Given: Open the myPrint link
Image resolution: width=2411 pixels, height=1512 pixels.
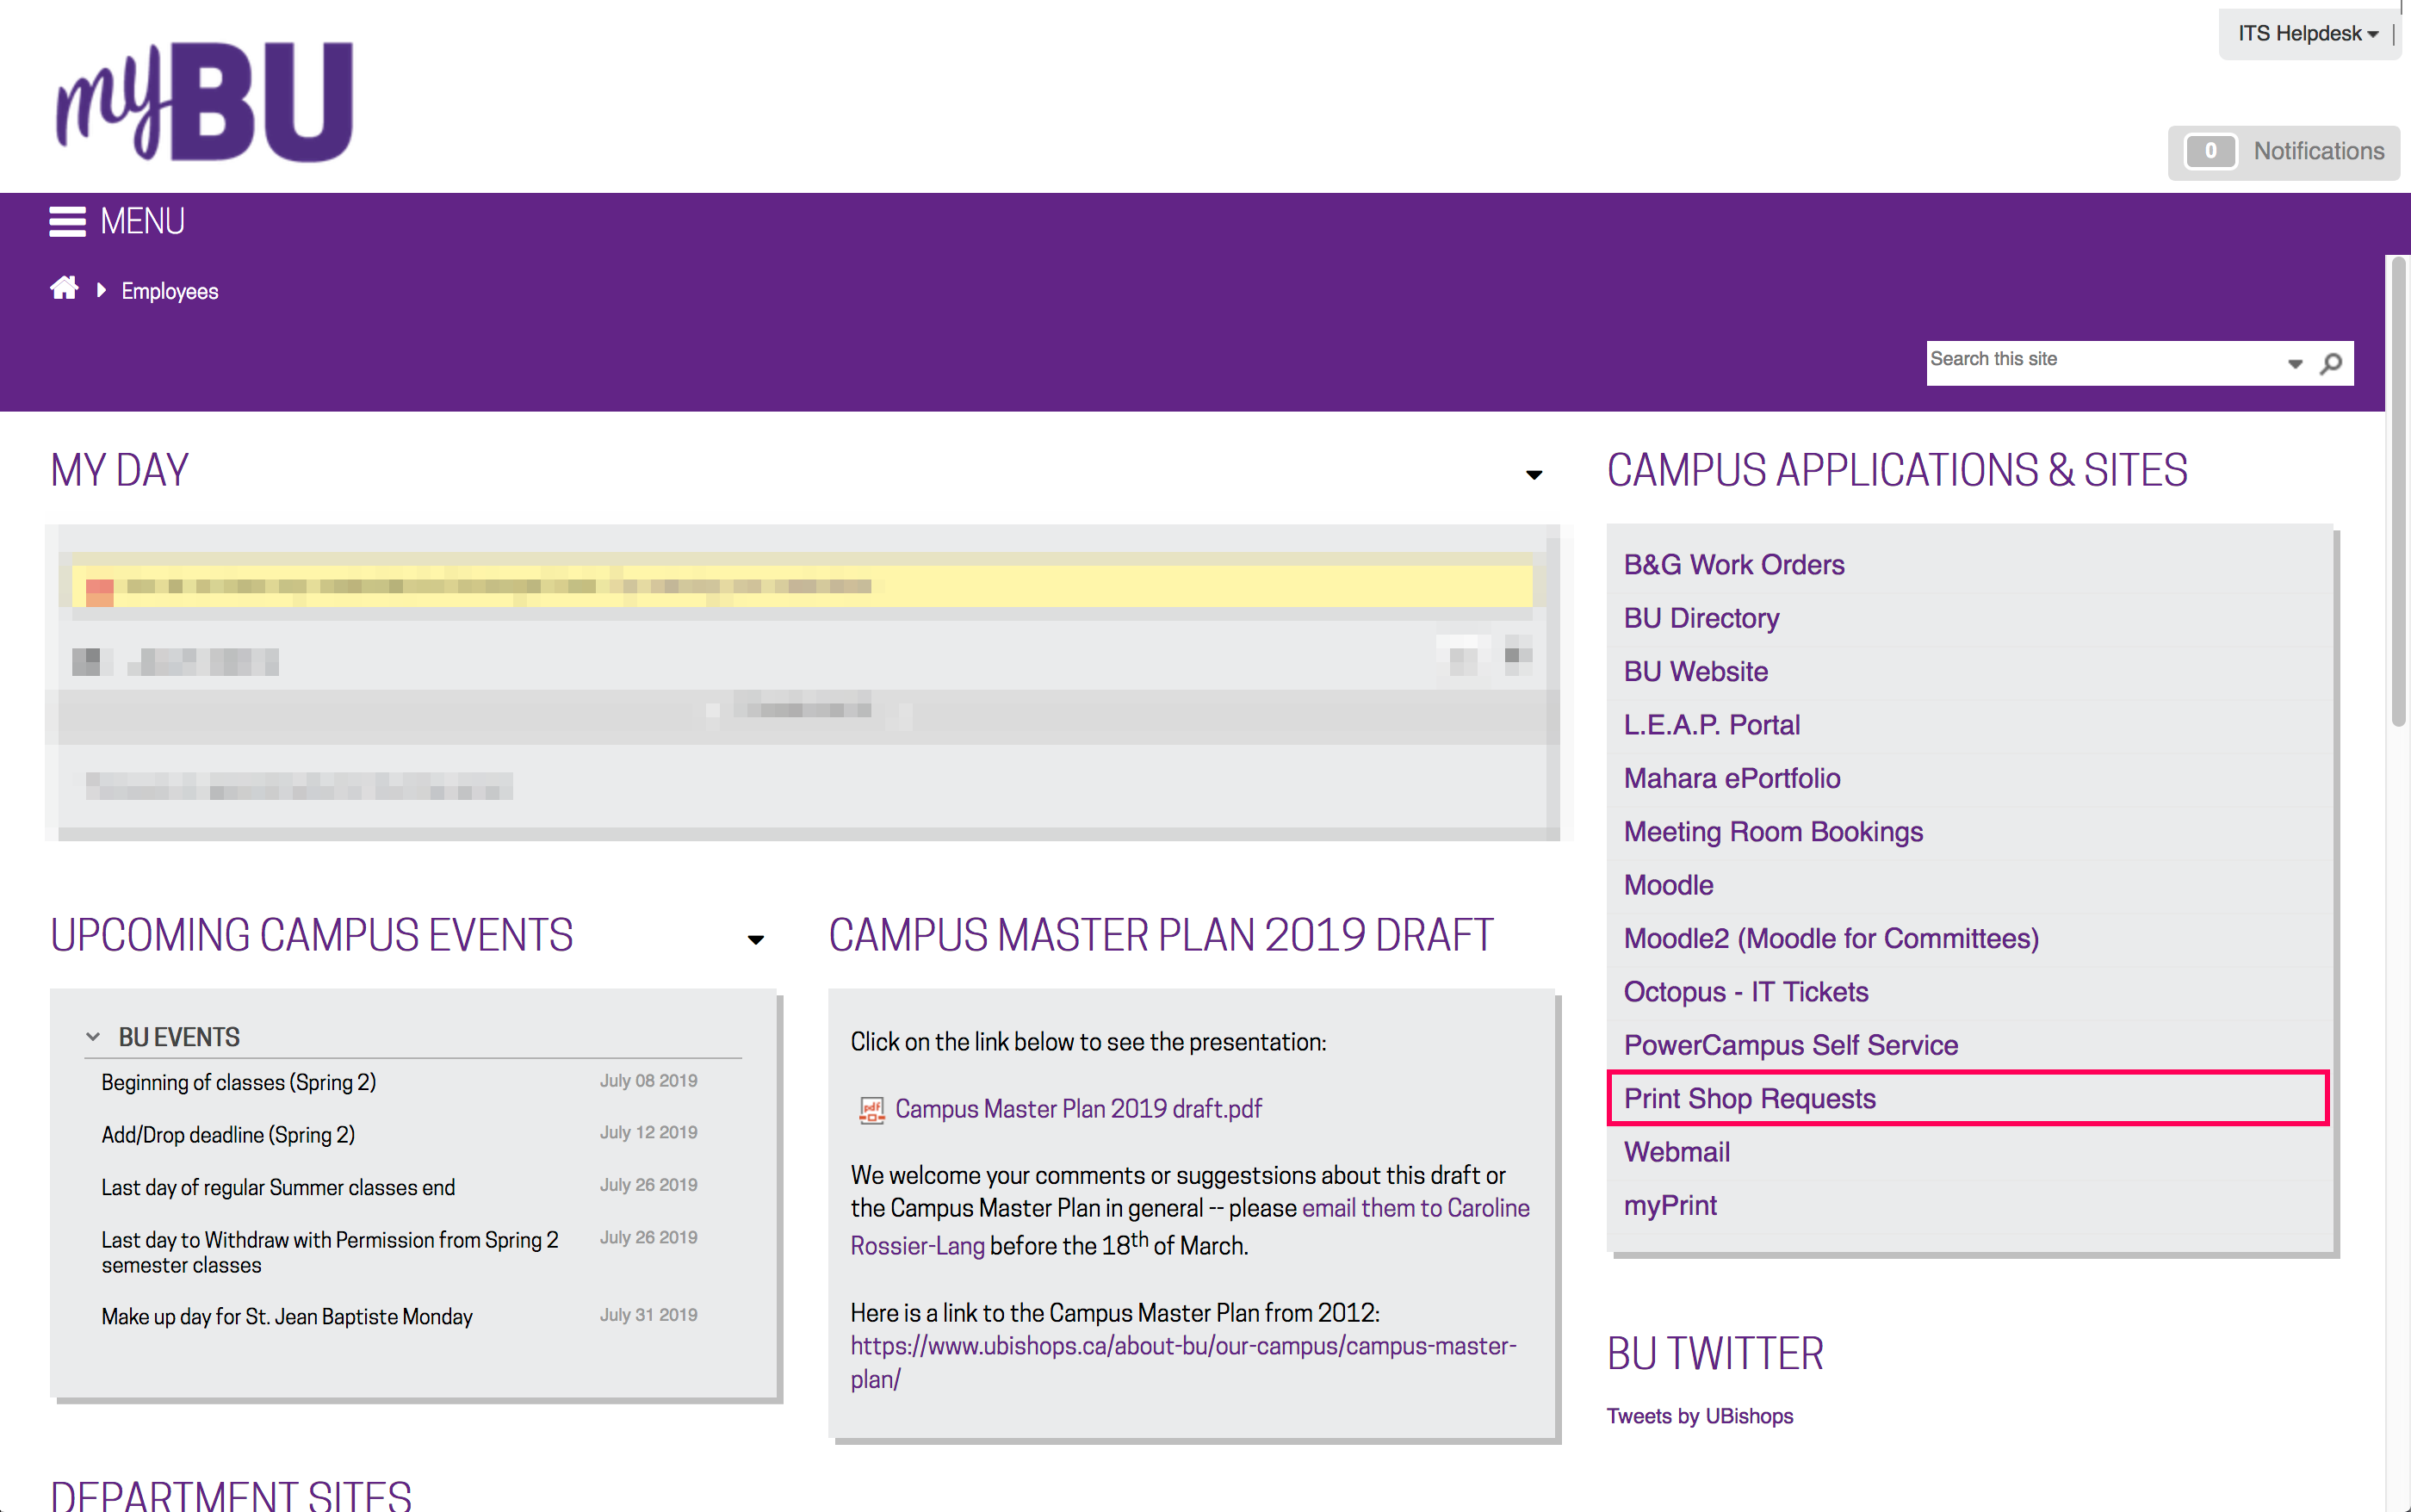Looking at the screenshot, I should (1670, 1205).
